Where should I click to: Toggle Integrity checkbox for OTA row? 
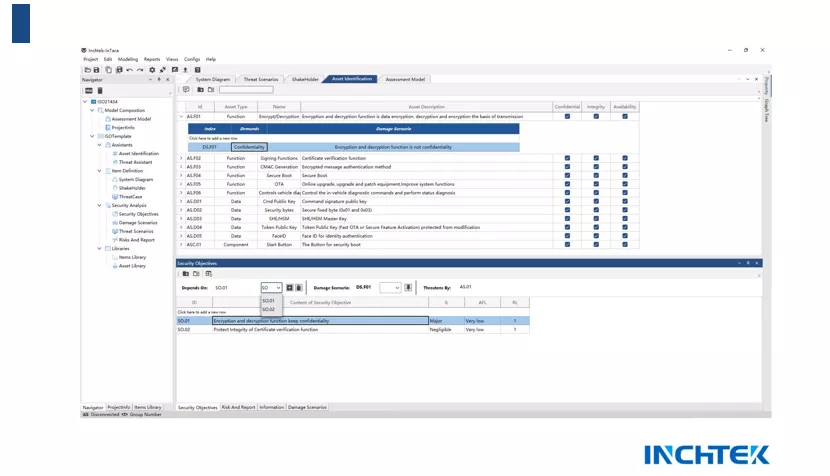pyautogui.click(x=596, y=184)
